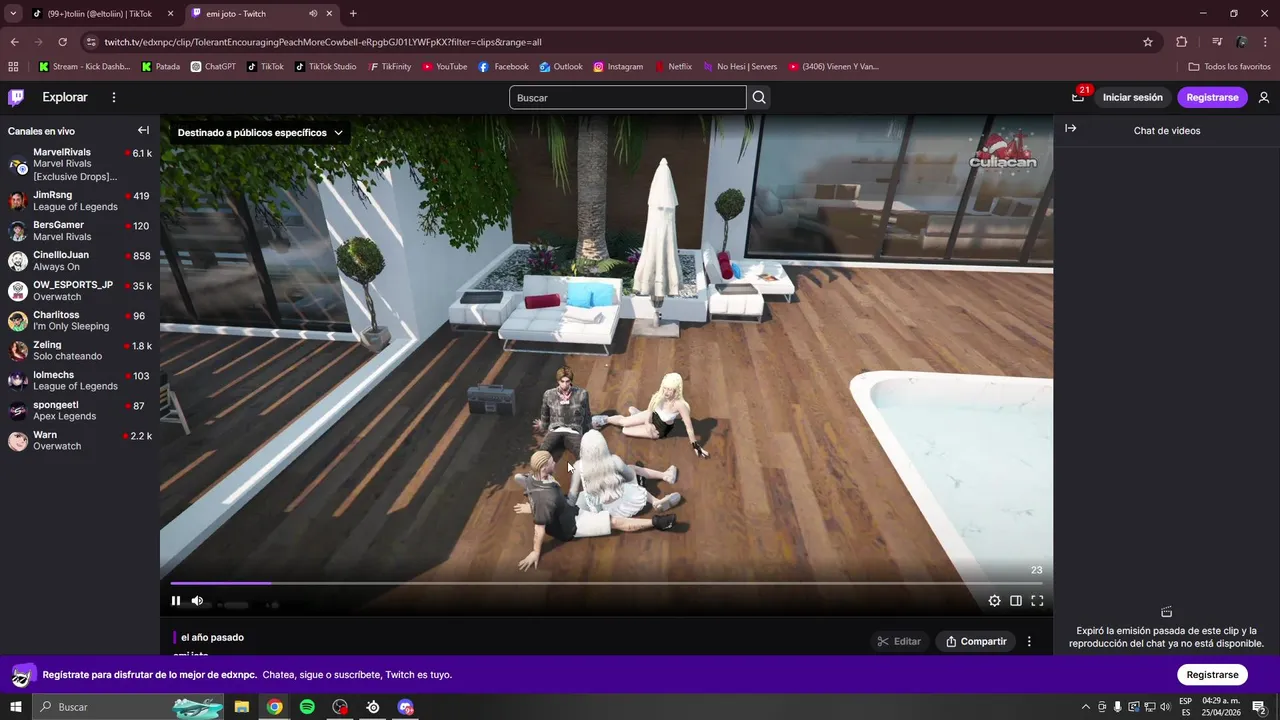The height and width of the screenshot is (720, 1280).
Task: Open the No Hesi | Servers bookmark
Action: pos(739,67)
